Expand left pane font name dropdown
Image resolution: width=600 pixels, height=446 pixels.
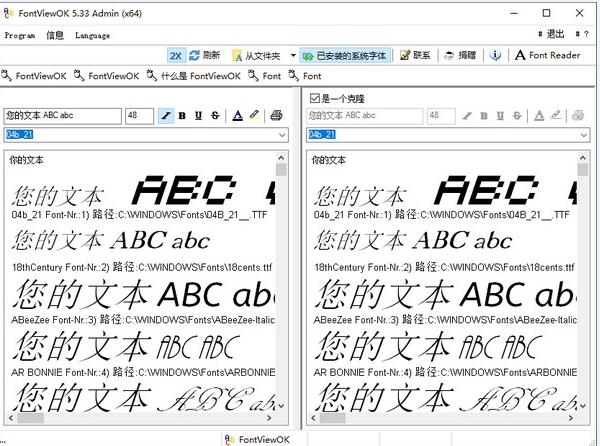pyautogui.click(x=282, y=135)
